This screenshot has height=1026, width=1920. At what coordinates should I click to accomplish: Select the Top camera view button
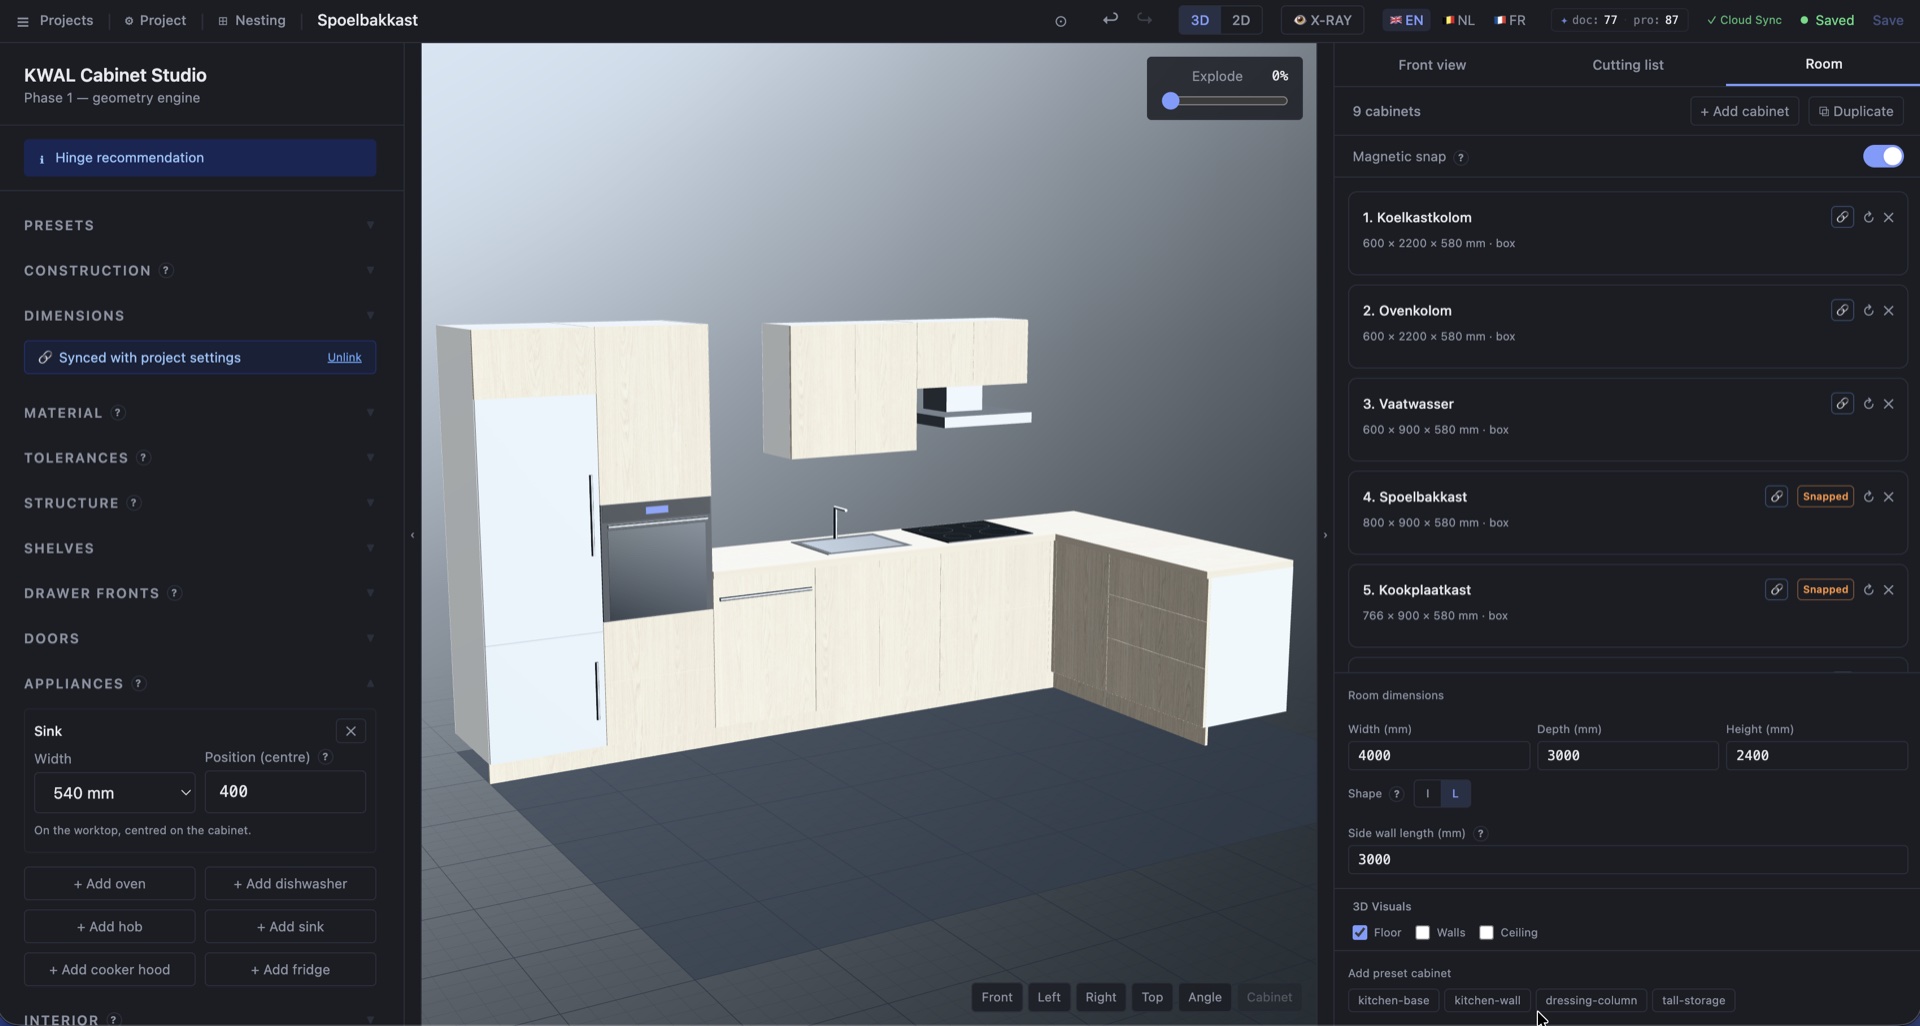click(x=1152, y=997)
